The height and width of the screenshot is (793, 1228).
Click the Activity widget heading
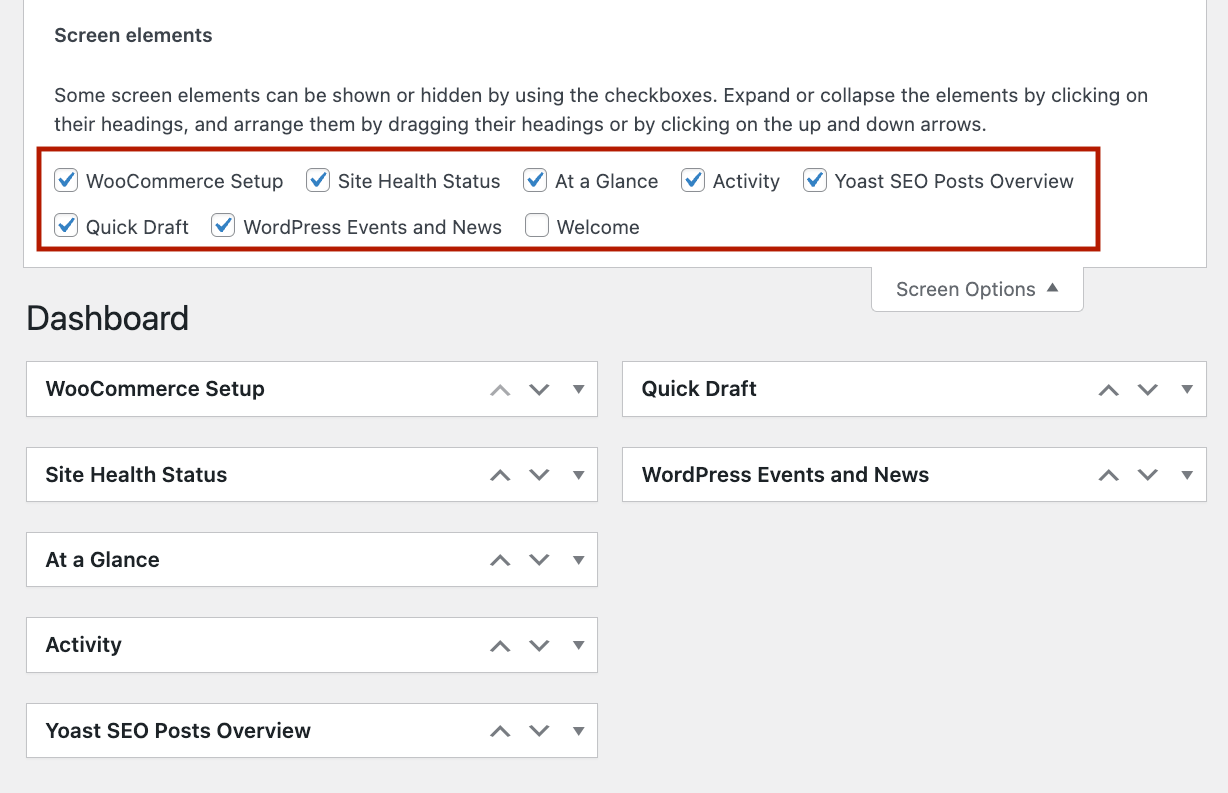[x=83, y=645]
